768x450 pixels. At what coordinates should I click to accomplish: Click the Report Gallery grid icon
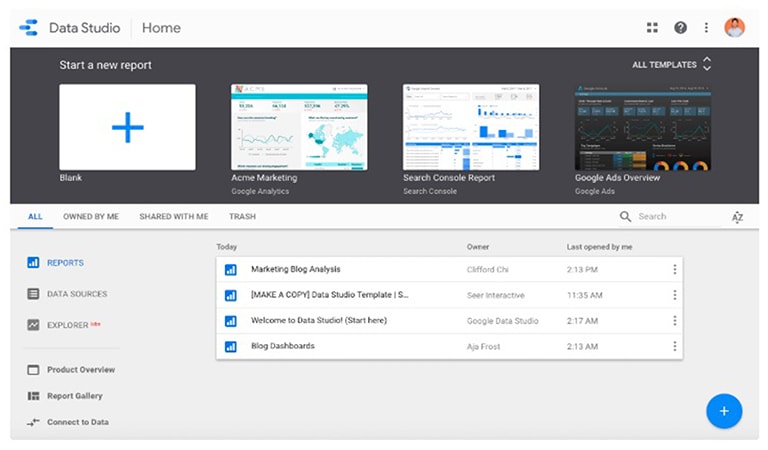click(x=33, y=396)
